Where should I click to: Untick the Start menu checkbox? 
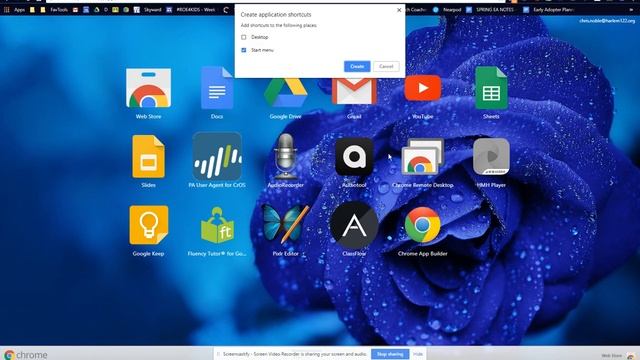point(244,50)
